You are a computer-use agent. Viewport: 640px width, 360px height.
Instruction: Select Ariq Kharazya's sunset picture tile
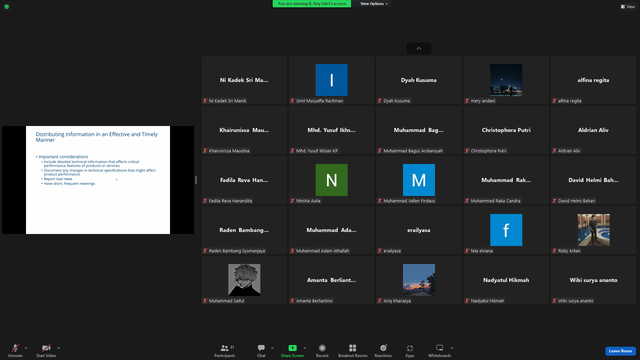pyautogui.click(x=419, y=280)
